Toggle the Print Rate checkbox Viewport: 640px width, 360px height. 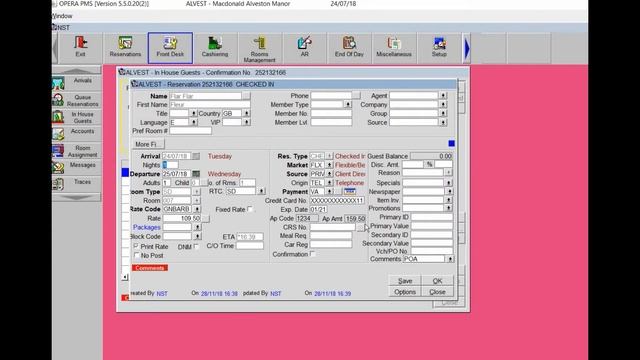pos(136,246)
